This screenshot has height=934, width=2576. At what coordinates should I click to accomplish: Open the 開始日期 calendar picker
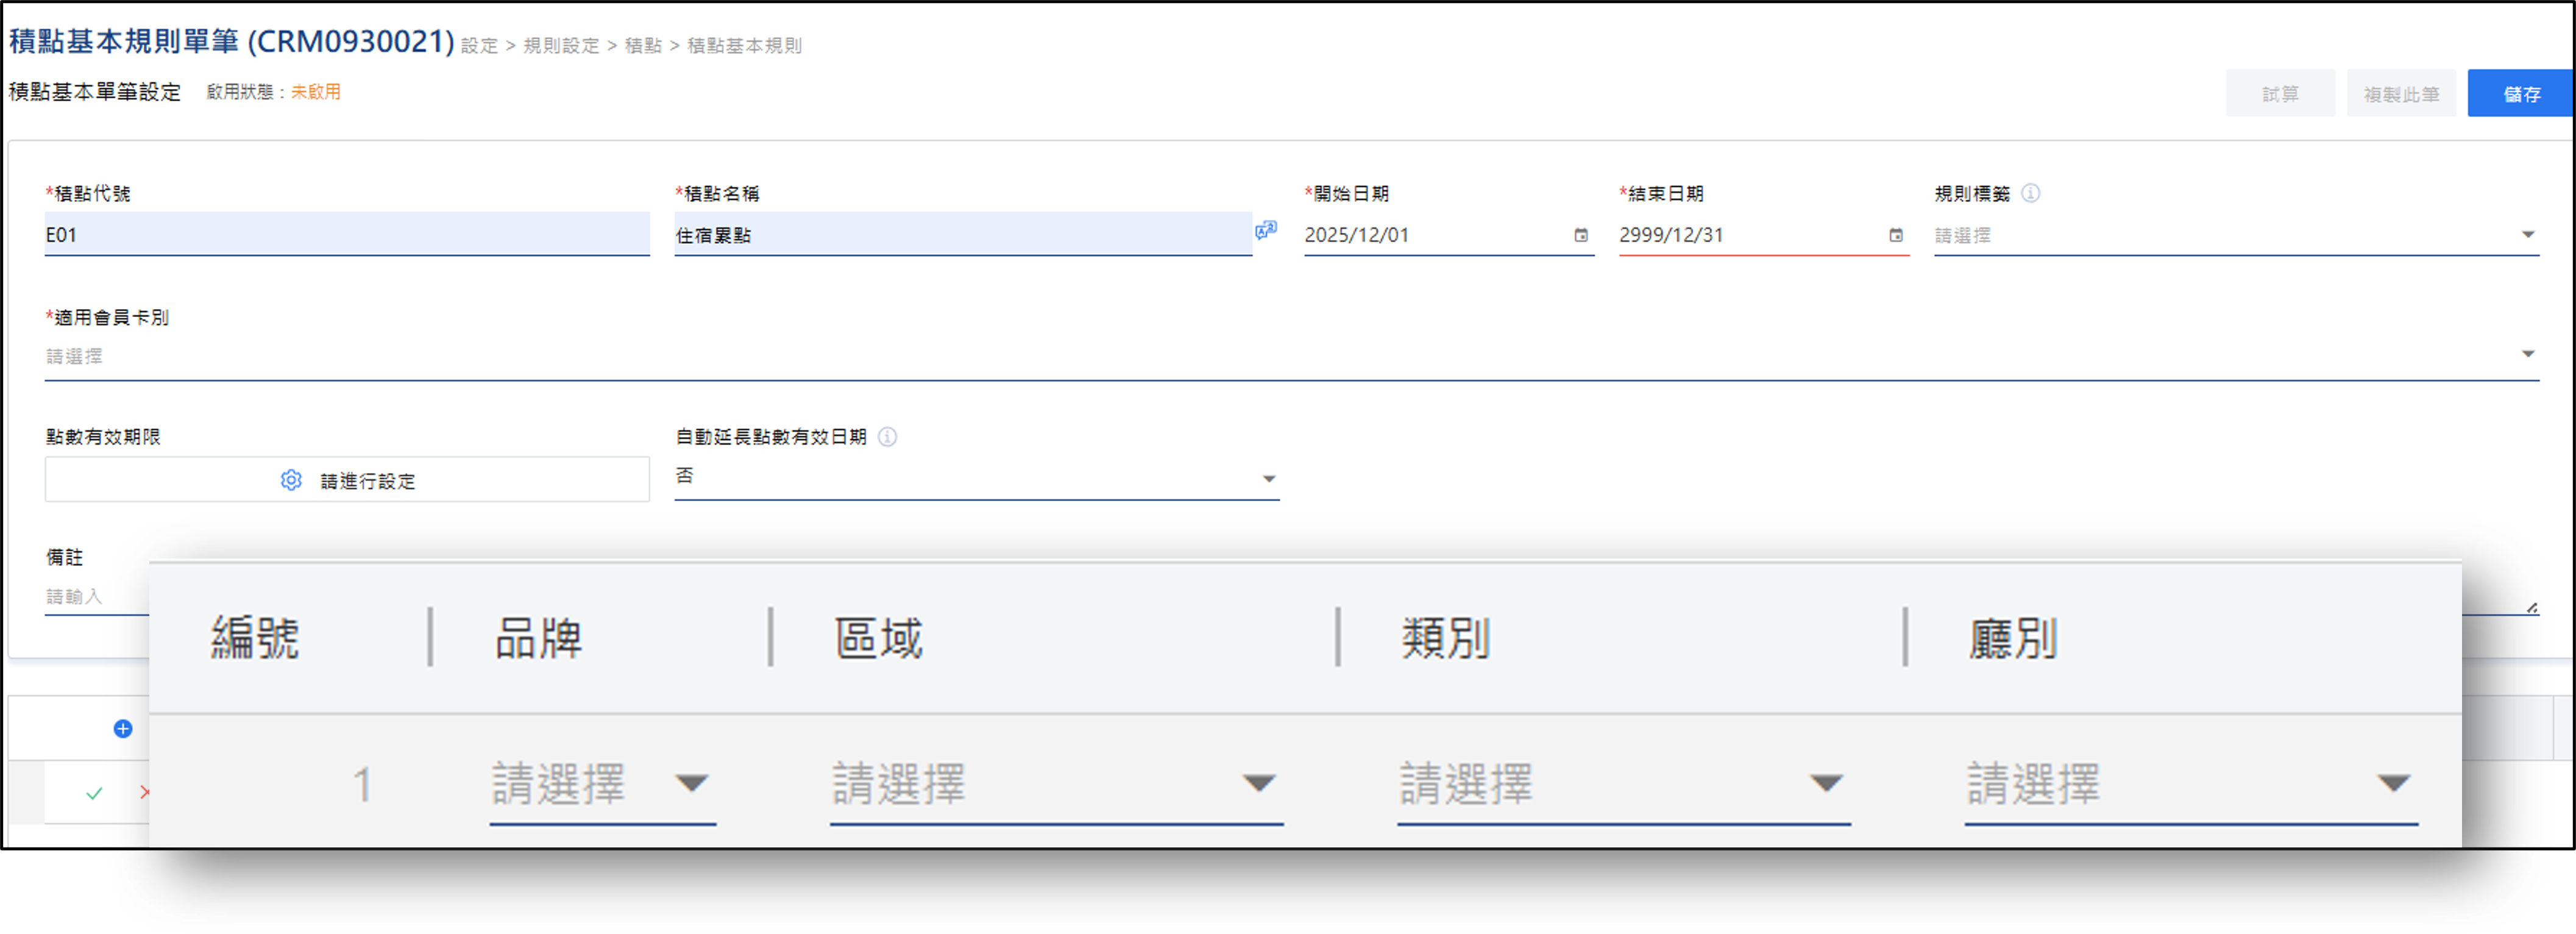[x=1581, y=236]
